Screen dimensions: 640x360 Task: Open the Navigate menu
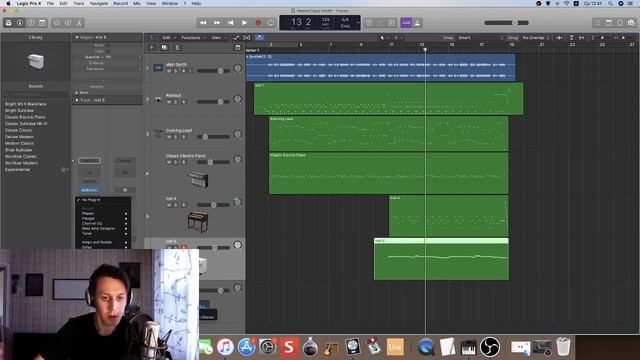coord(99,3)
